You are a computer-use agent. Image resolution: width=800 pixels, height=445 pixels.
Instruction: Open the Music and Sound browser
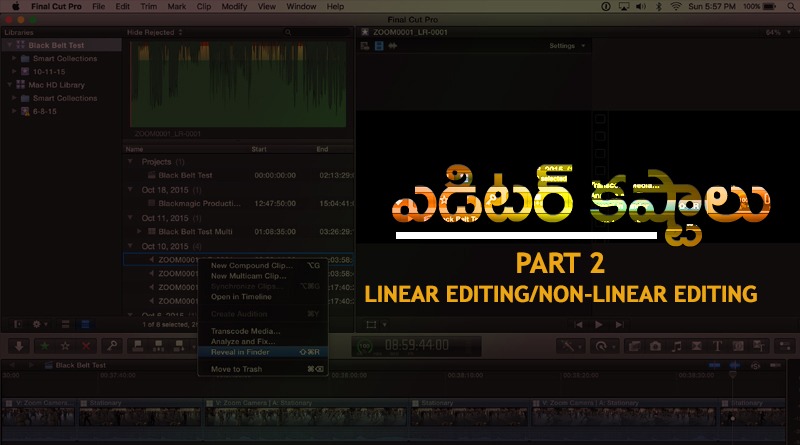point(675,345)
